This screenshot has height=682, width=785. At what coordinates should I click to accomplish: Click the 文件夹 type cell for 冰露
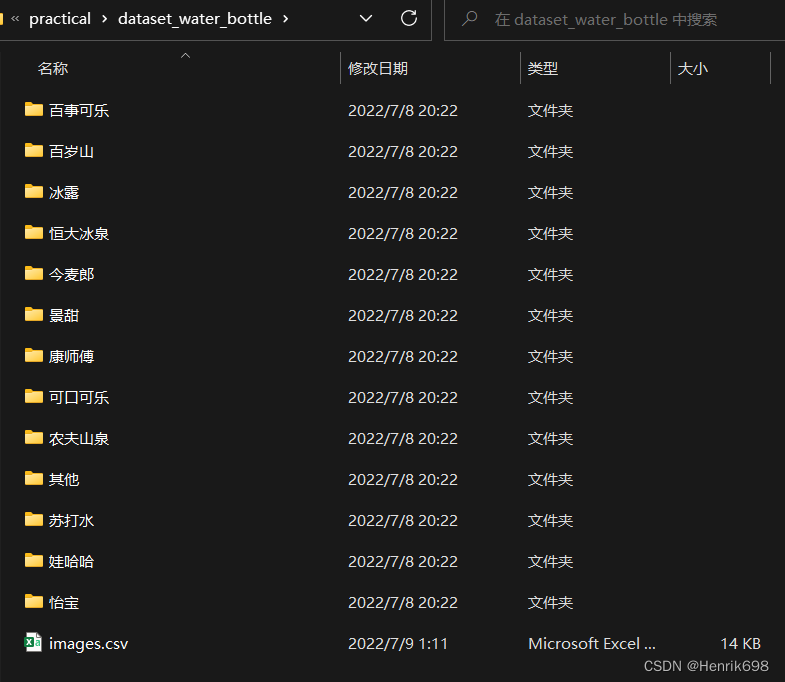(550, 192)
